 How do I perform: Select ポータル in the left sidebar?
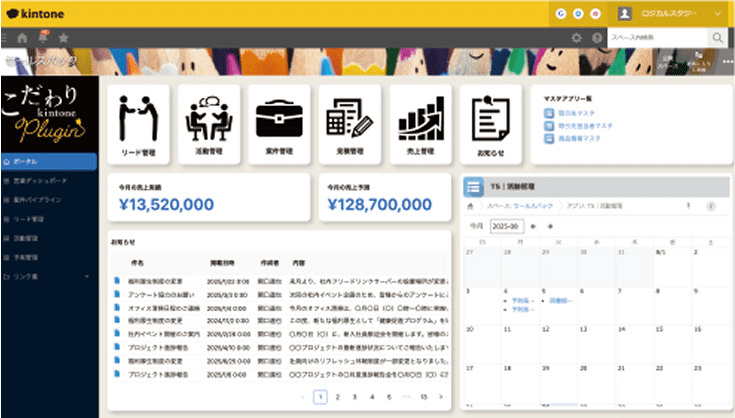[48, 160]
